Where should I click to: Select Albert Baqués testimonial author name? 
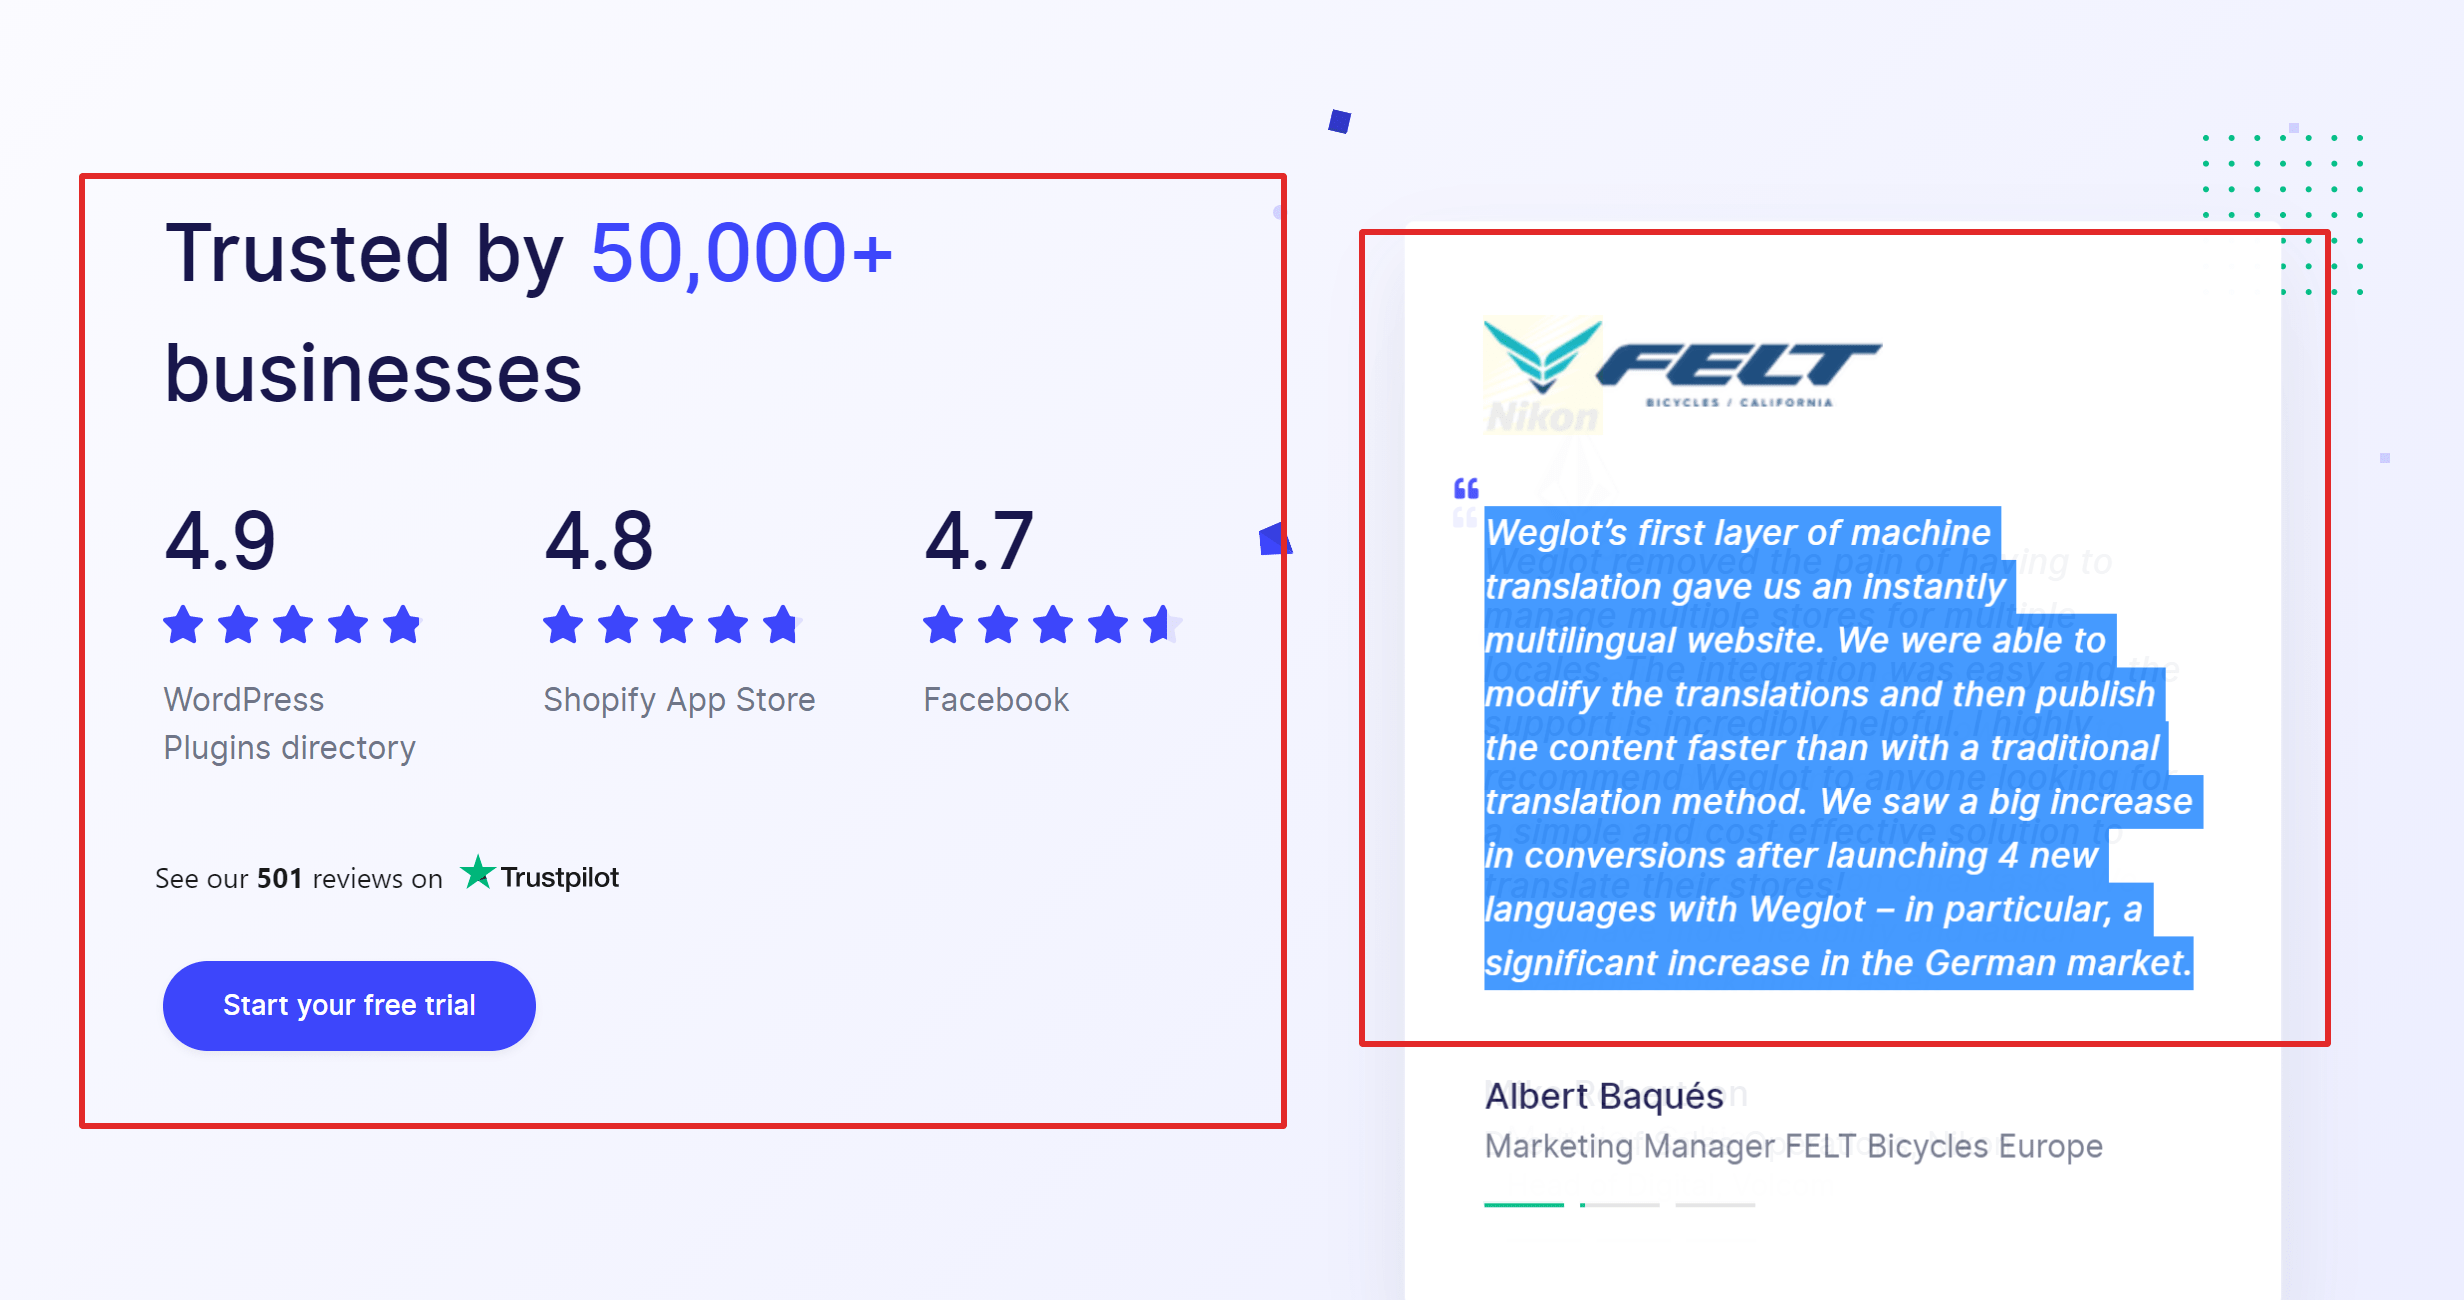[1603, 1095]
